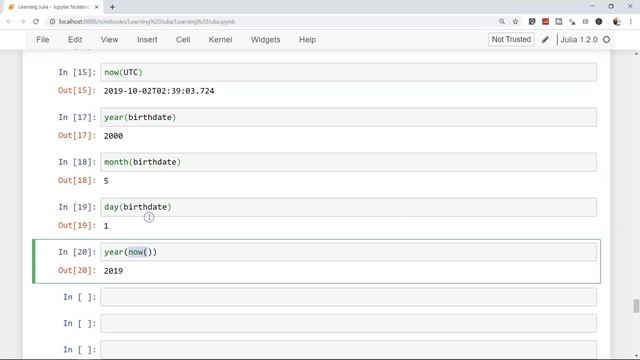Open the Kernel menu
This screenshot has height=360, width=640.
coord(220,40)
